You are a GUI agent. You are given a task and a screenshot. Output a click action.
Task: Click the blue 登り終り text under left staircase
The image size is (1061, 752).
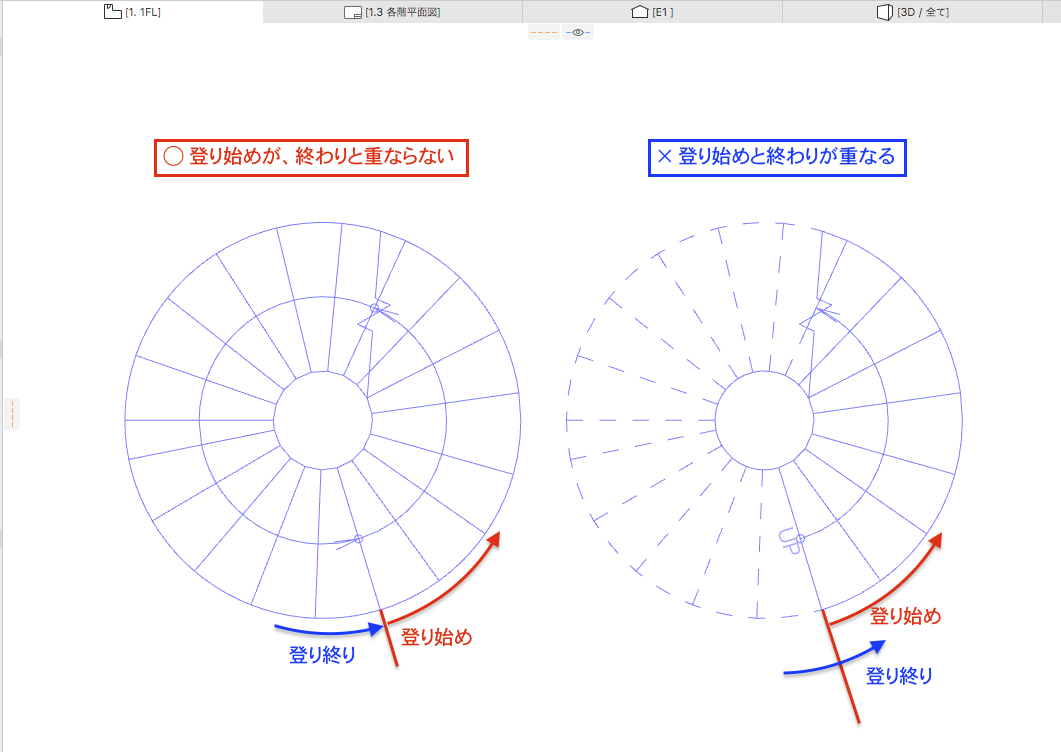pos(322,656)
